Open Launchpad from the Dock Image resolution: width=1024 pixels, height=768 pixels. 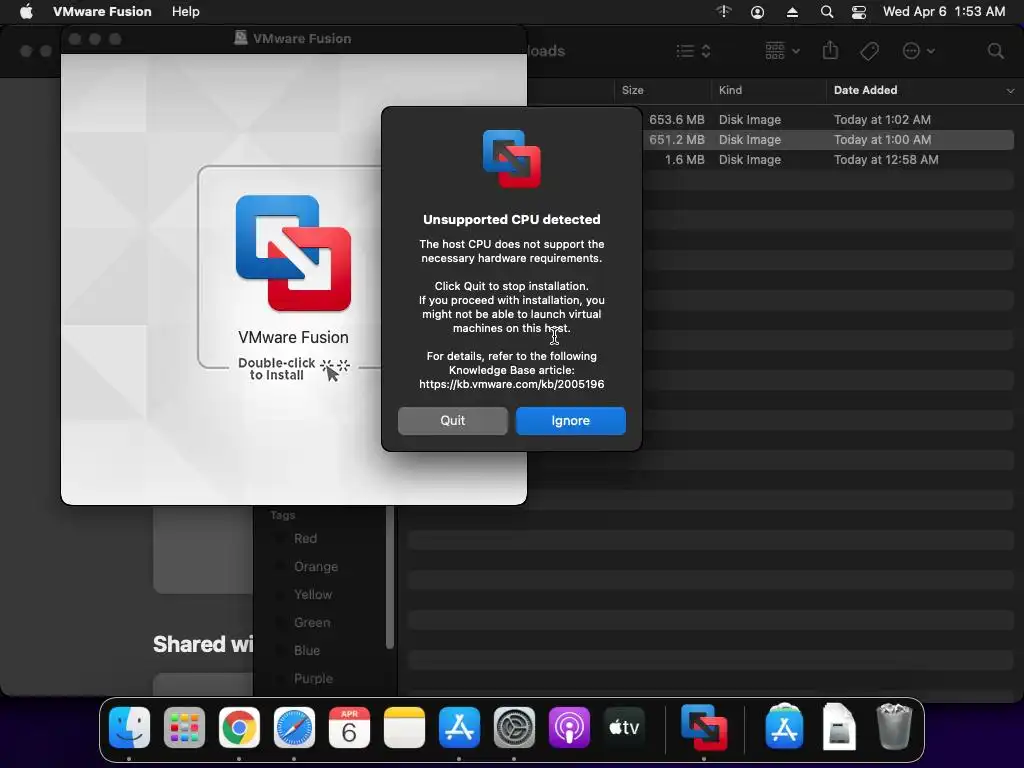click(184, 727)
